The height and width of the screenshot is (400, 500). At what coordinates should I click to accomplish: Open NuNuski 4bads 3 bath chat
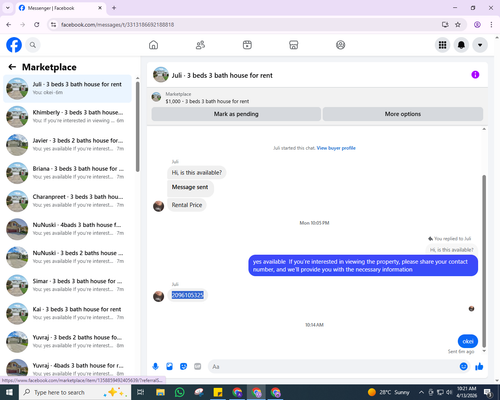click(x=67, y=229)
